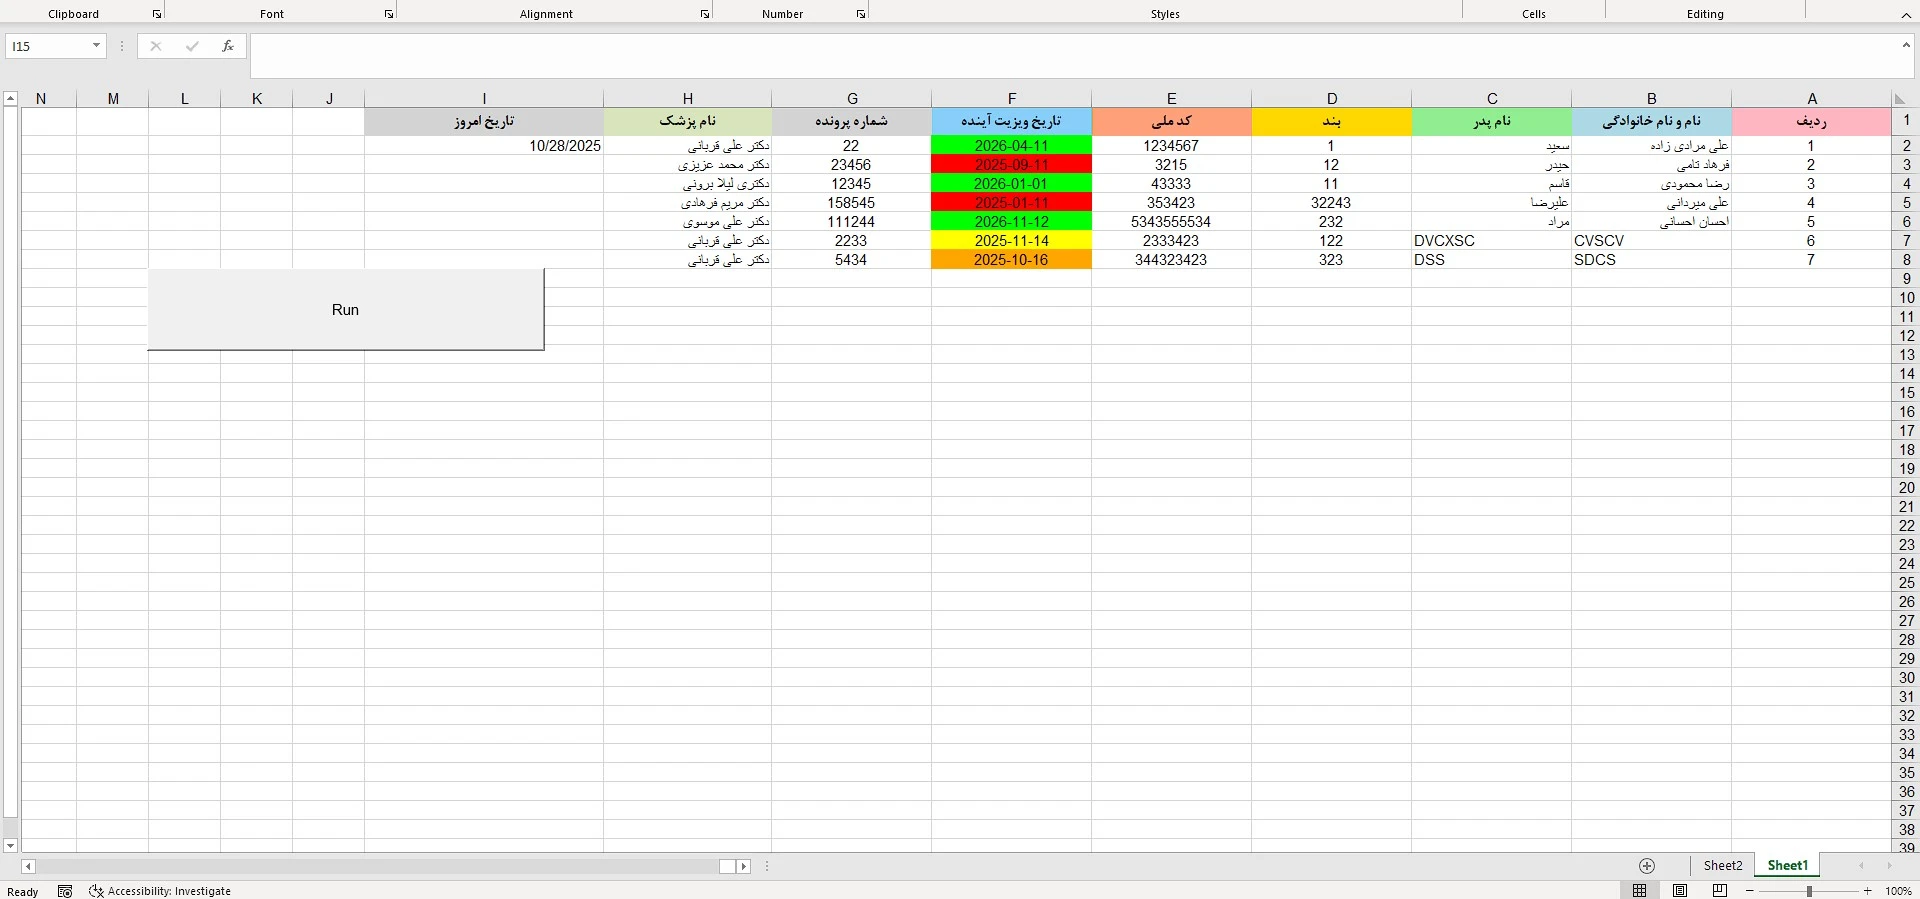Image resolution: width=1920 pixels, height=899 pixels.
Task: Switch to the Sheet2 tab
Action: click(x=1723, y=866)
